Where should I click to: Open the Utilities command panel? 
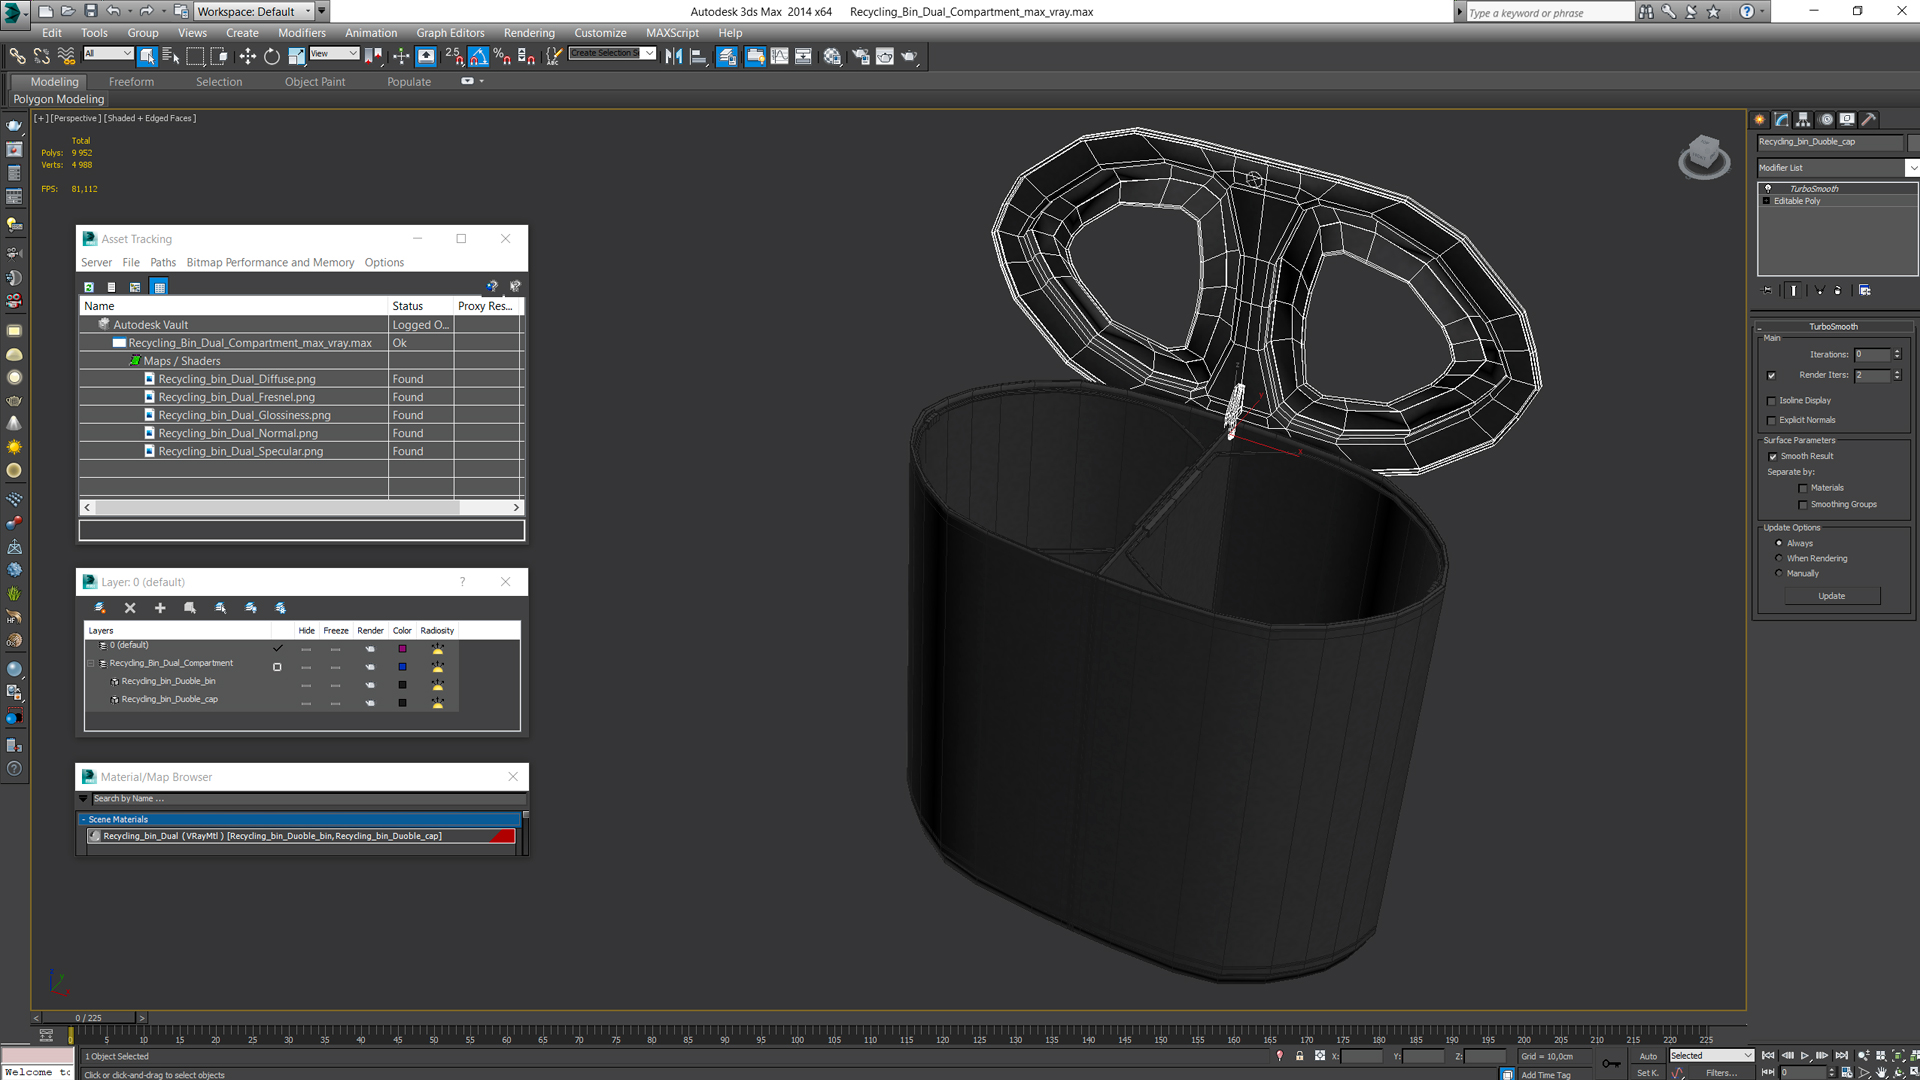[x=1869, y=119]
